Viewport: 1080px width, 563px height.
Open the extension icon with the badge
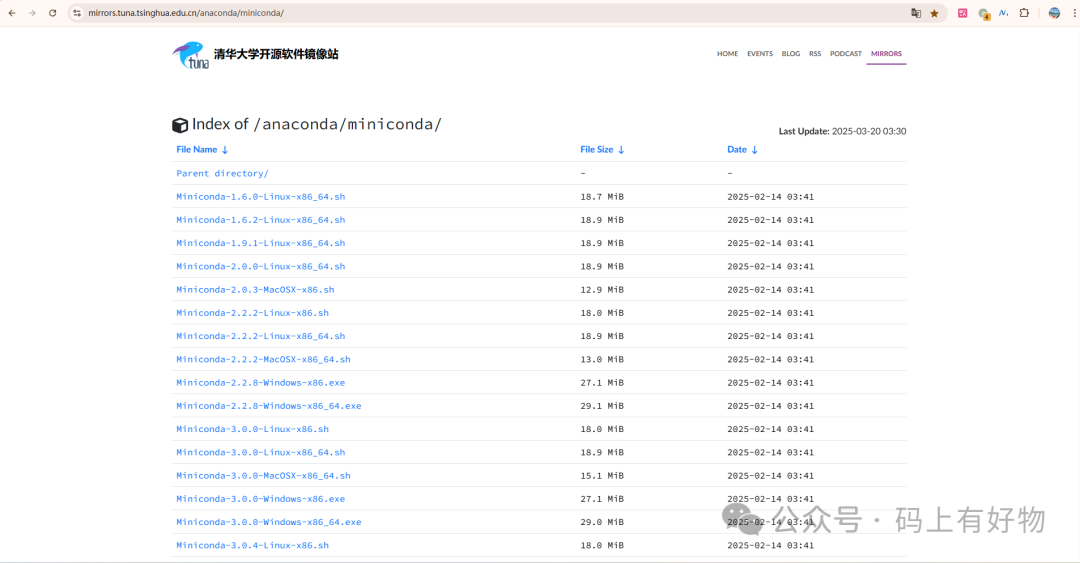[x=984, y=14]
